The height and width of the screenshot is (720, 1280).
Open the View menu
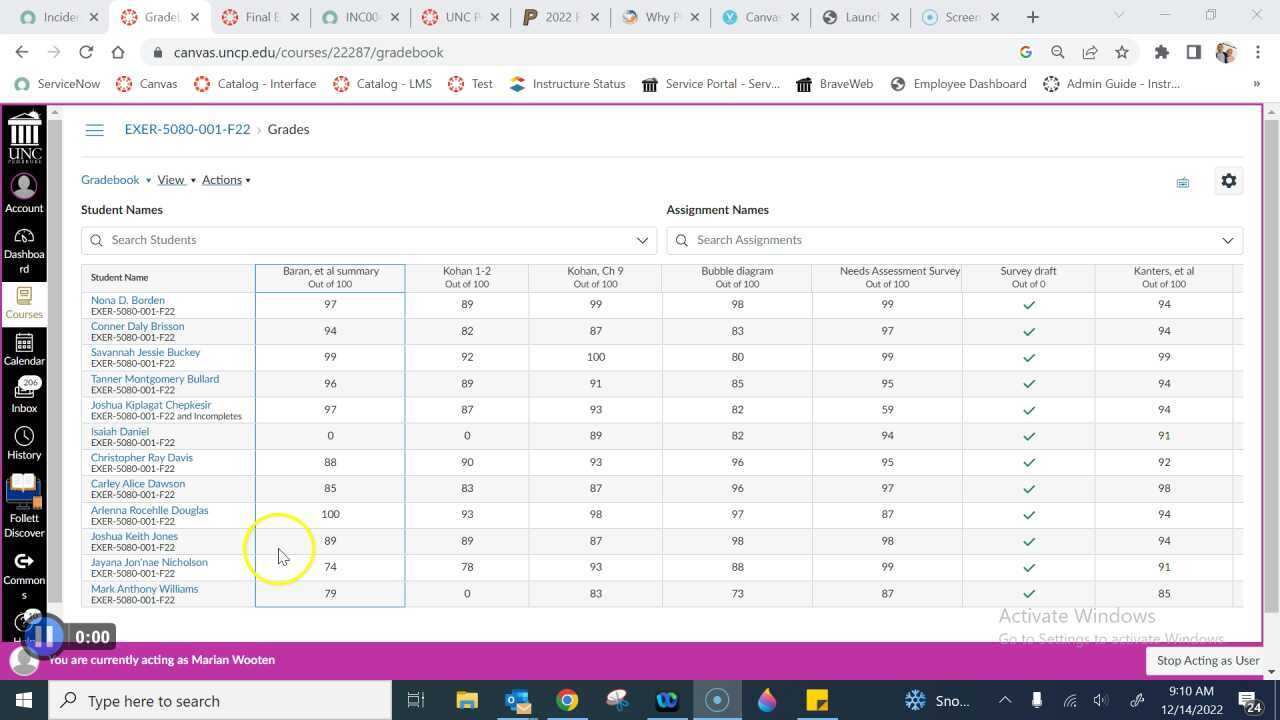point(176,180)
